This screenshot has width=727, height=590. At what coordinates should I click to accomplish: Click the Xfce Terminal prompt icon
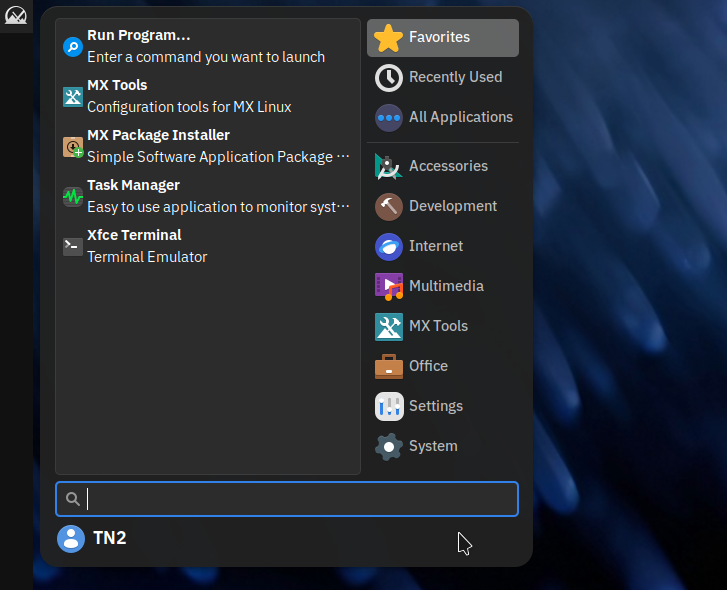click(73, 246)
